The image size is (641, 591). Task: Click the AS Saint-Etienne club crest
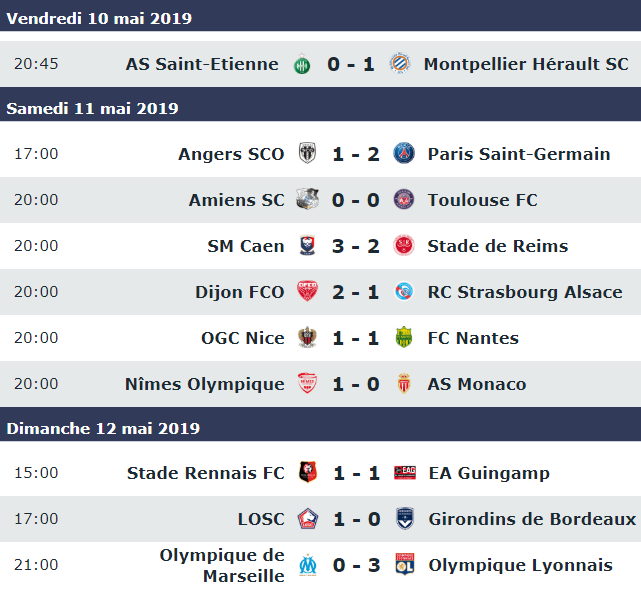302,64
